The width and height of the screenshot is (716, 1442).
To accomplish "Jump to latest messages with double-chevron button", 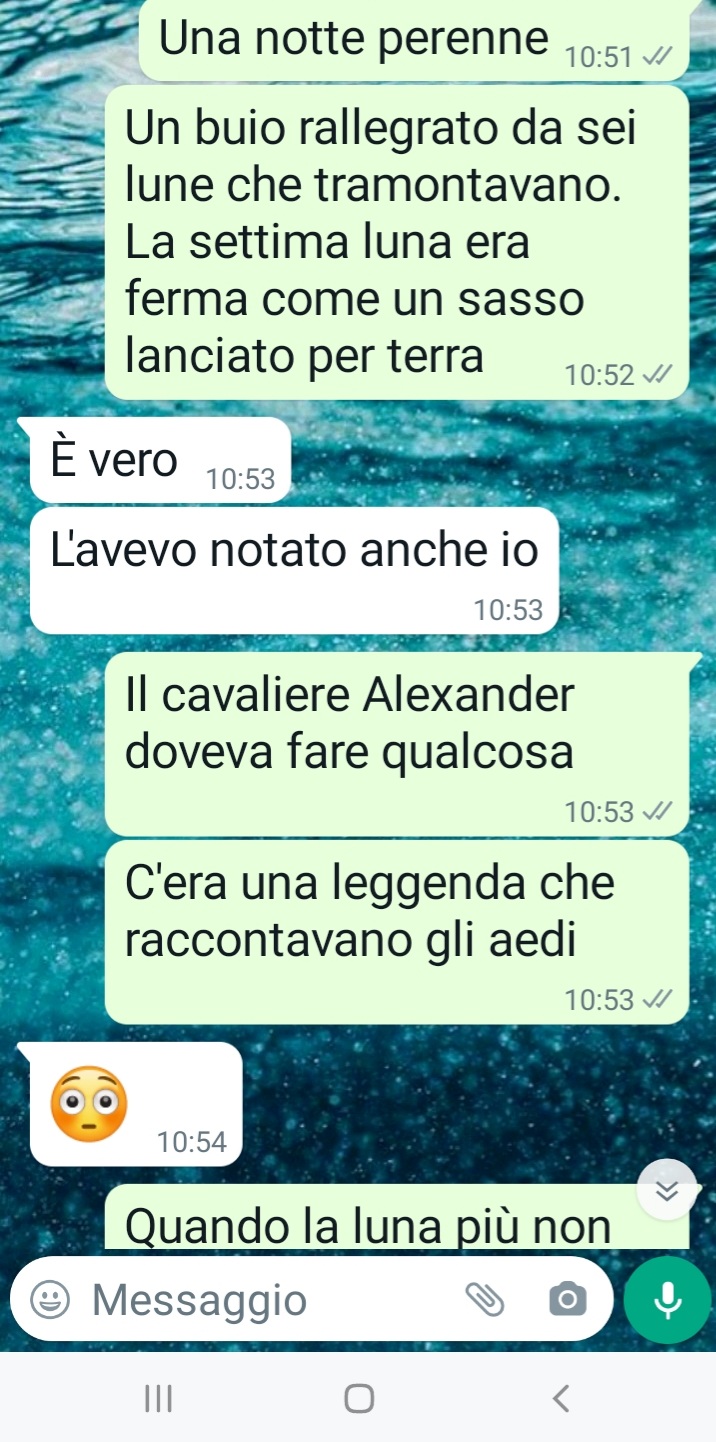I will click(x=667, y=1190).
